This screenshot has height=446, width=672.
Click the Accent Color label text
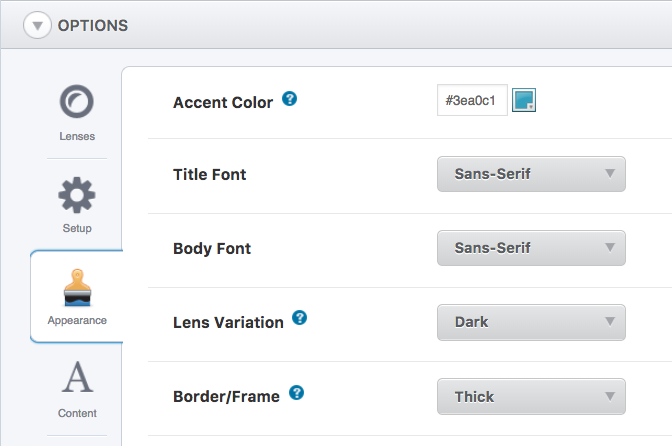coord(223,102)
